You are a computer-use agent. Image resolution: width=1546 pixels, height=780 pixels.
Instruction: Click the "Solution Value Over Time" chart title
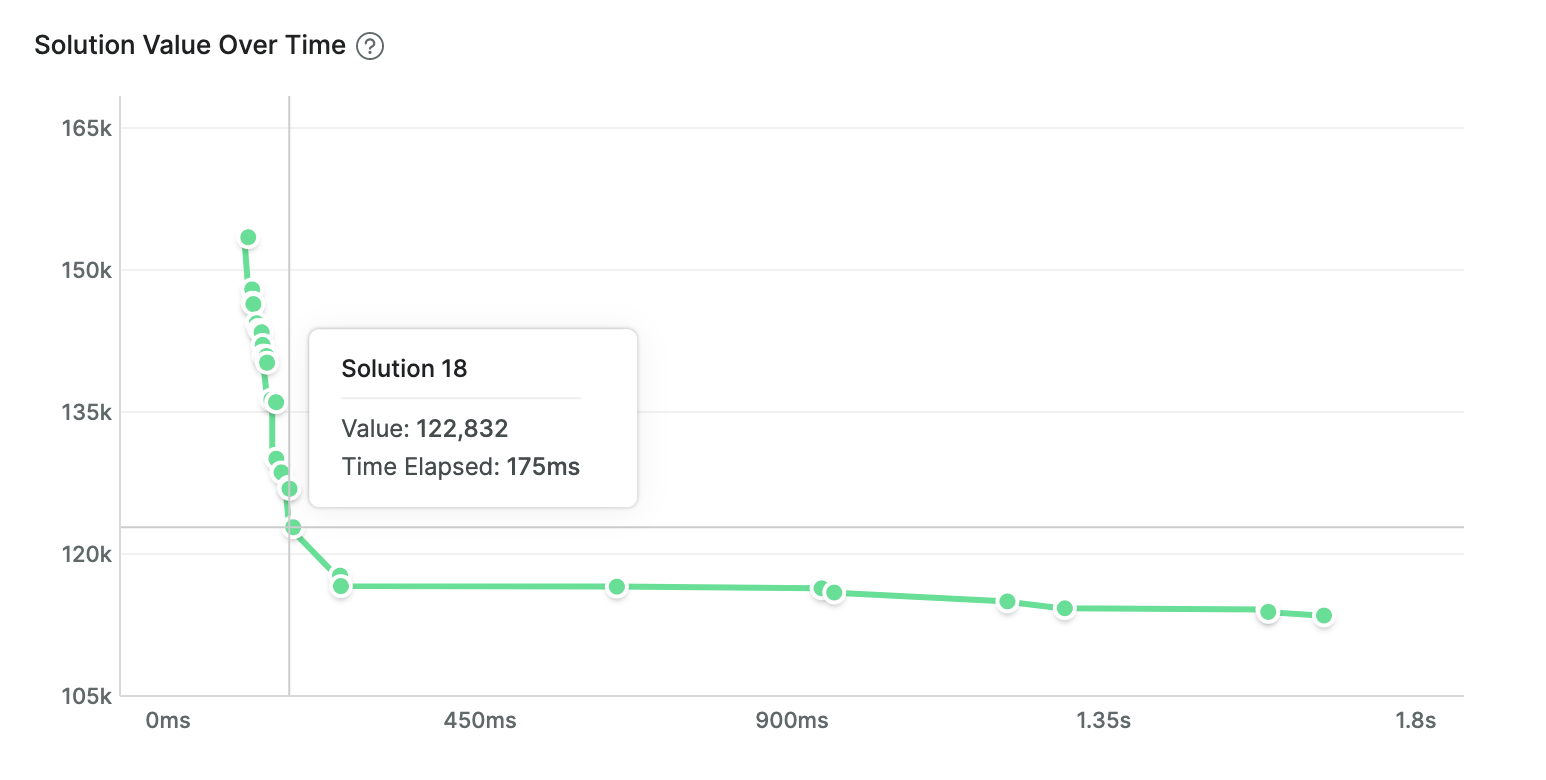pos(190,46)
